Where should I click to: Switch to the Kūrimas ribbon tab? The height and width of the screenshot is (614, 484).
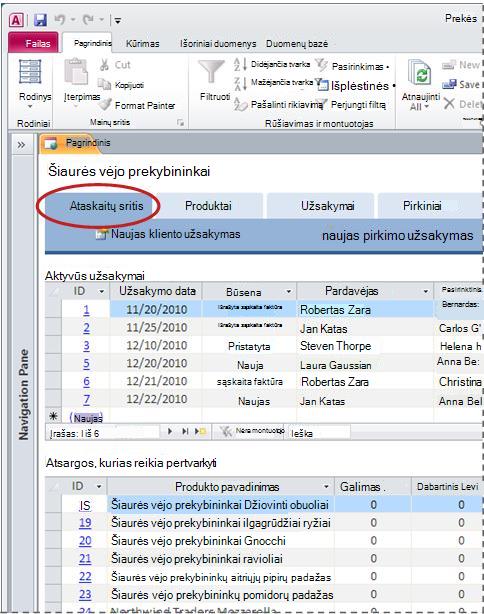pyautogui.click(x=143, y=43)
